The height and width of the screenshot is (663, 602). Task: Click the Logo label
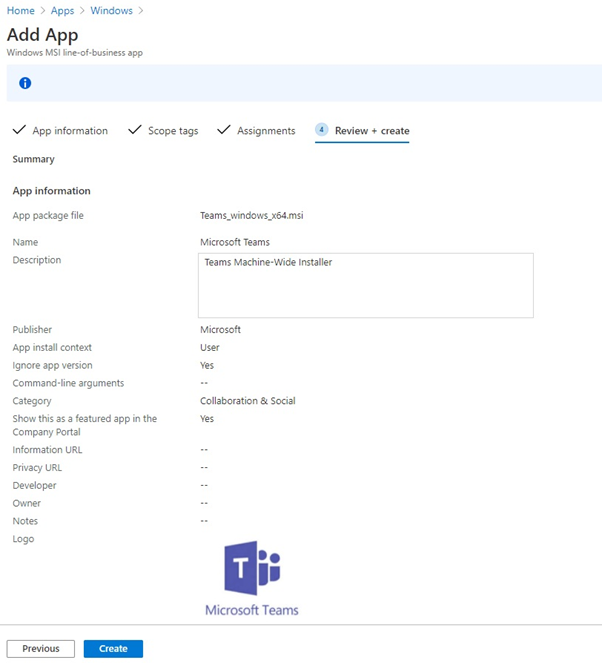[23, 539]
